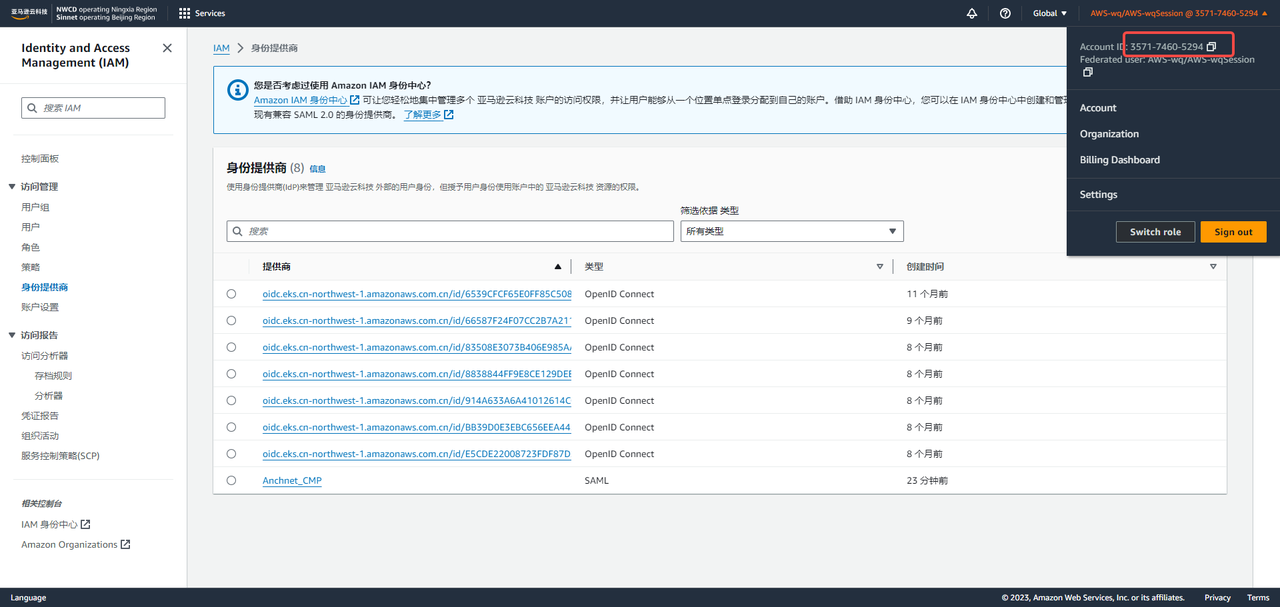1280x607 pixels.
Task: Click the provider search box
Action: point(450,231)
